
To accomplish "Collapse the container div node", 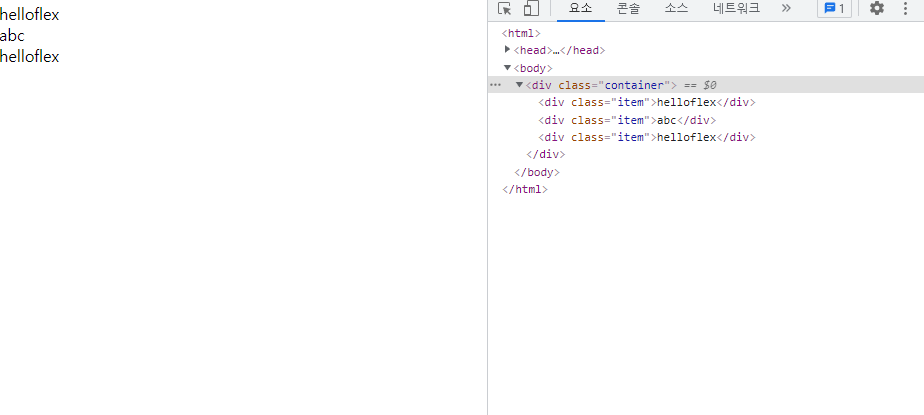I will tap(520, 85).
